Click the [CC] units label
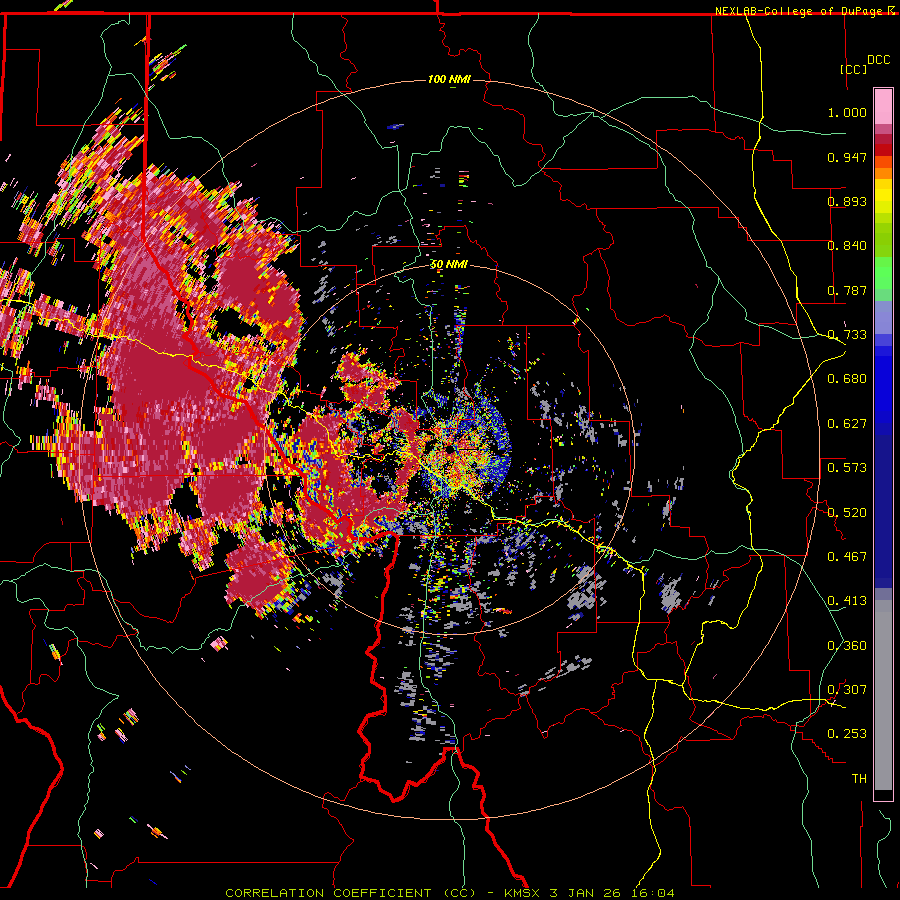Image resolution: width=900 pixels, height=900 pixels. [853, 69]
